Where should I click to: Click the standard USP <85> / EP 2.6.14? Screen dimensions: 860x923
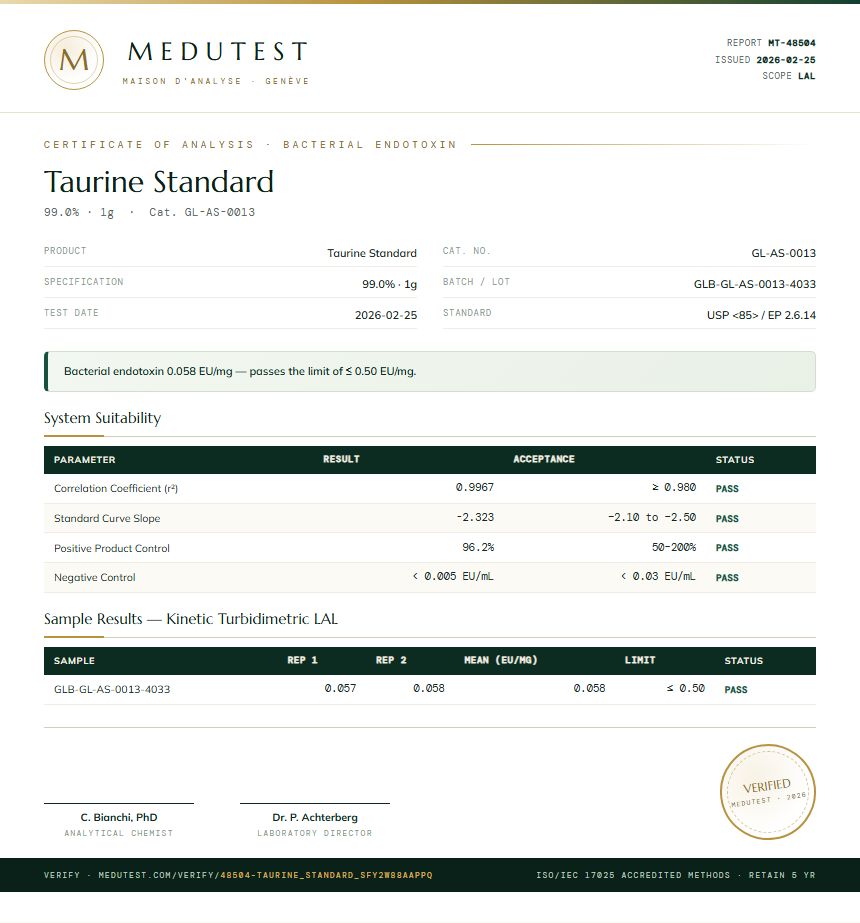(761, 316)
